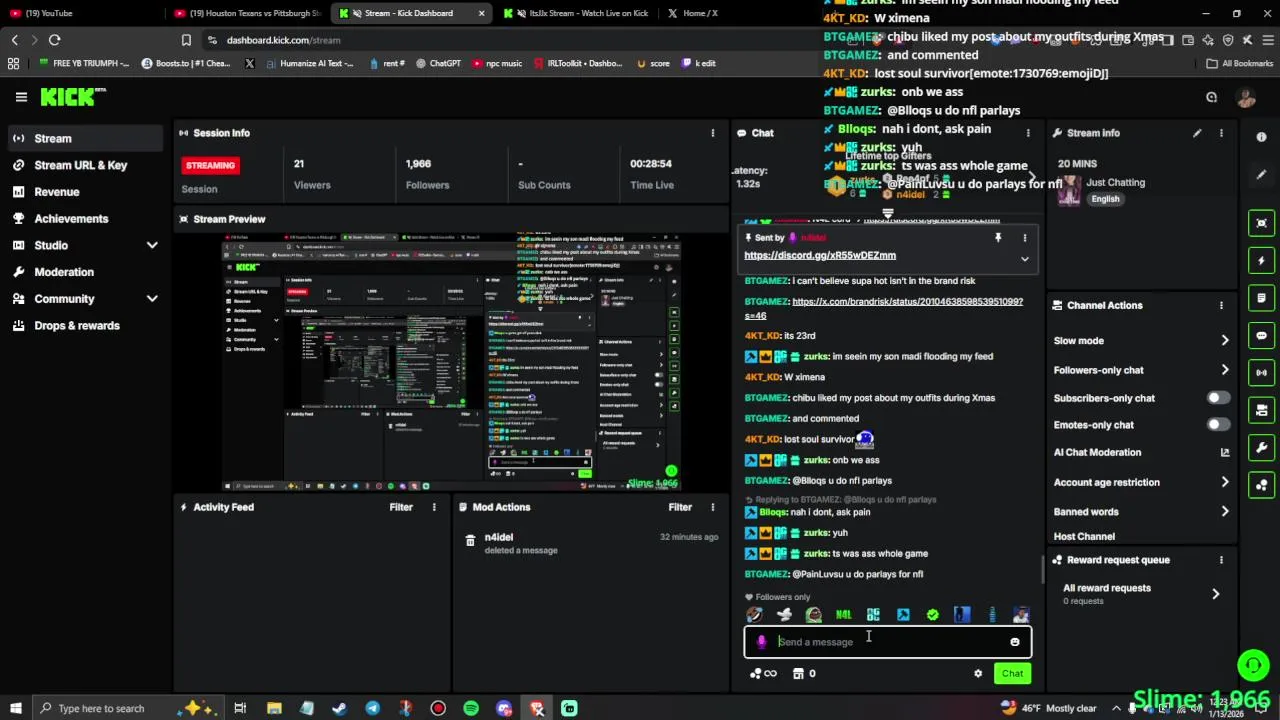Click the wrench icon in the right rail
This screenshot has width=1280, height=720.
[1262, 448]
